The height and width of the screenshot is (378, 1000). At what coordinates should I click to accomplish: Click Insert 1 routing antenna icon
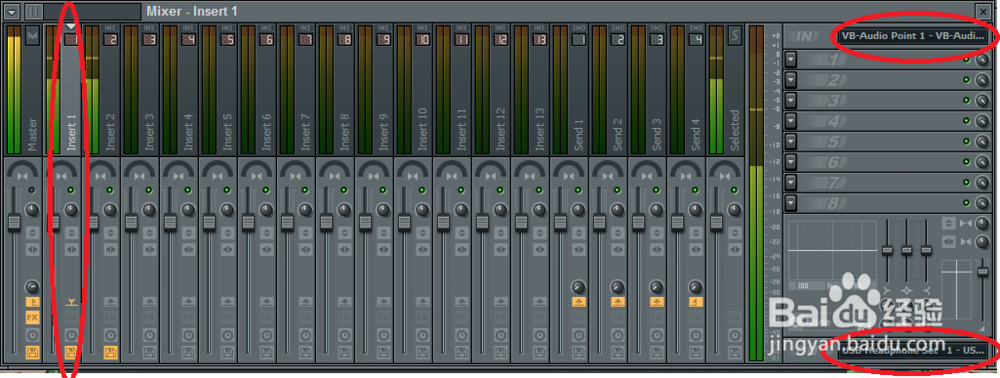click(71, 302)
